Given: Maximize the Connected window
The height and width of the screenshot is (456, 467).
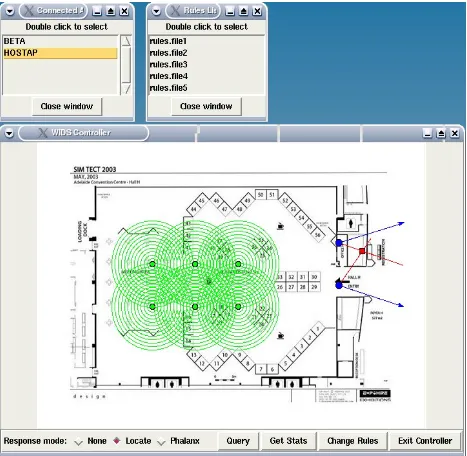Looking at the screenshot, I should 111,11.
